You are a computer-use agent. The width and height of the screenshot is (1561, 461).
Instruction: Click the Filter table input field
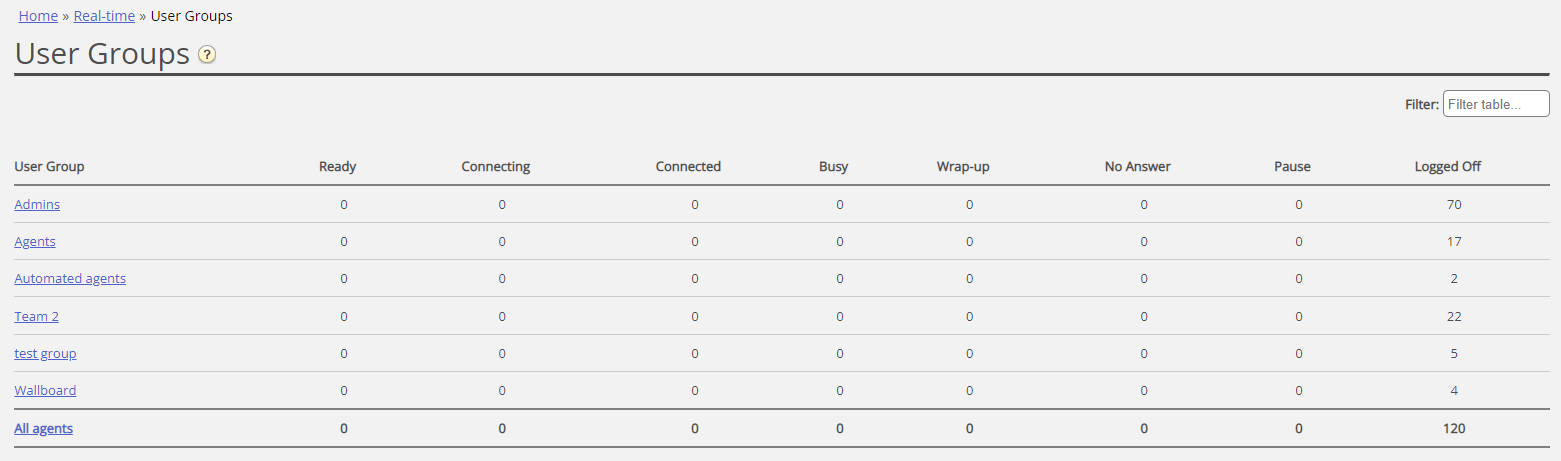[x=1495, y=104]
